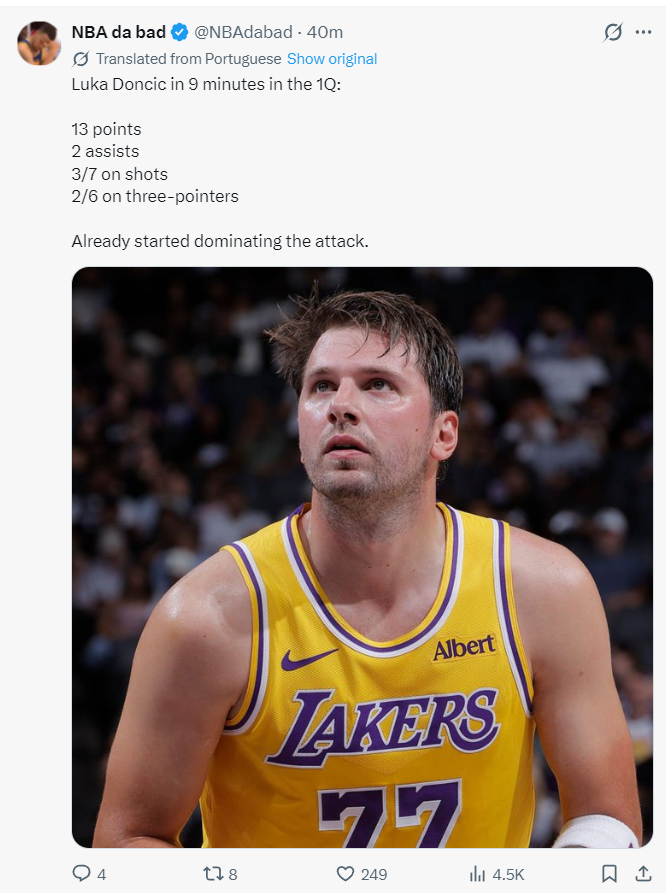Click the Grok icon at top right
The width and height of the screenshot is (666, 893).
click(x=613, y=32)
